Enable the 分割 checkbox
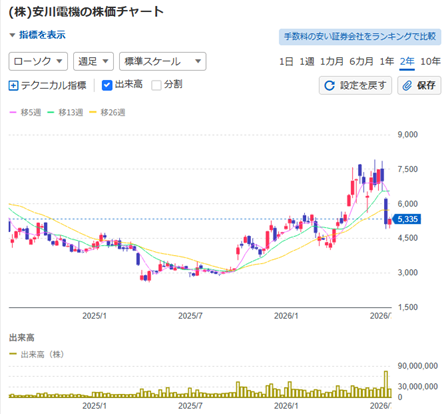The width and height of the screenshot is (446, 414). tap(156, 85)
